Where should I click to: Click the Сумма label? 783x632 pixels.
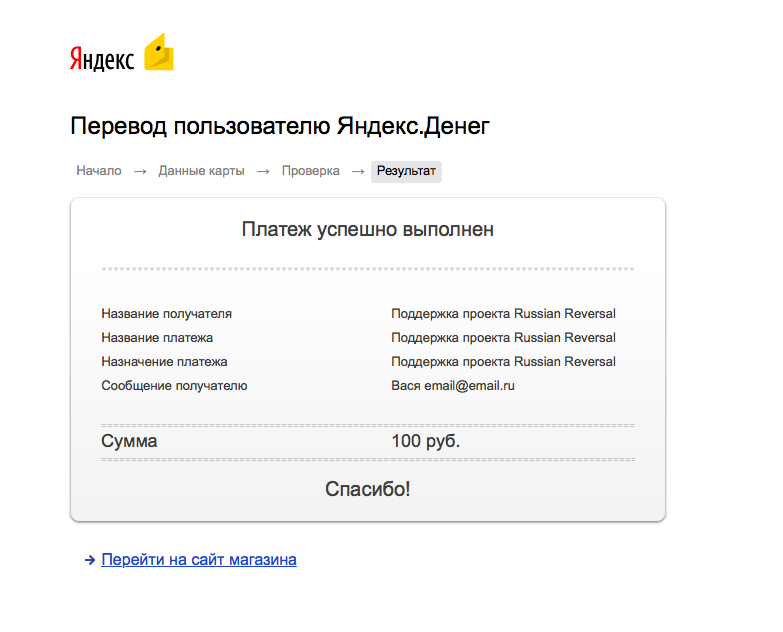(129, 442)
